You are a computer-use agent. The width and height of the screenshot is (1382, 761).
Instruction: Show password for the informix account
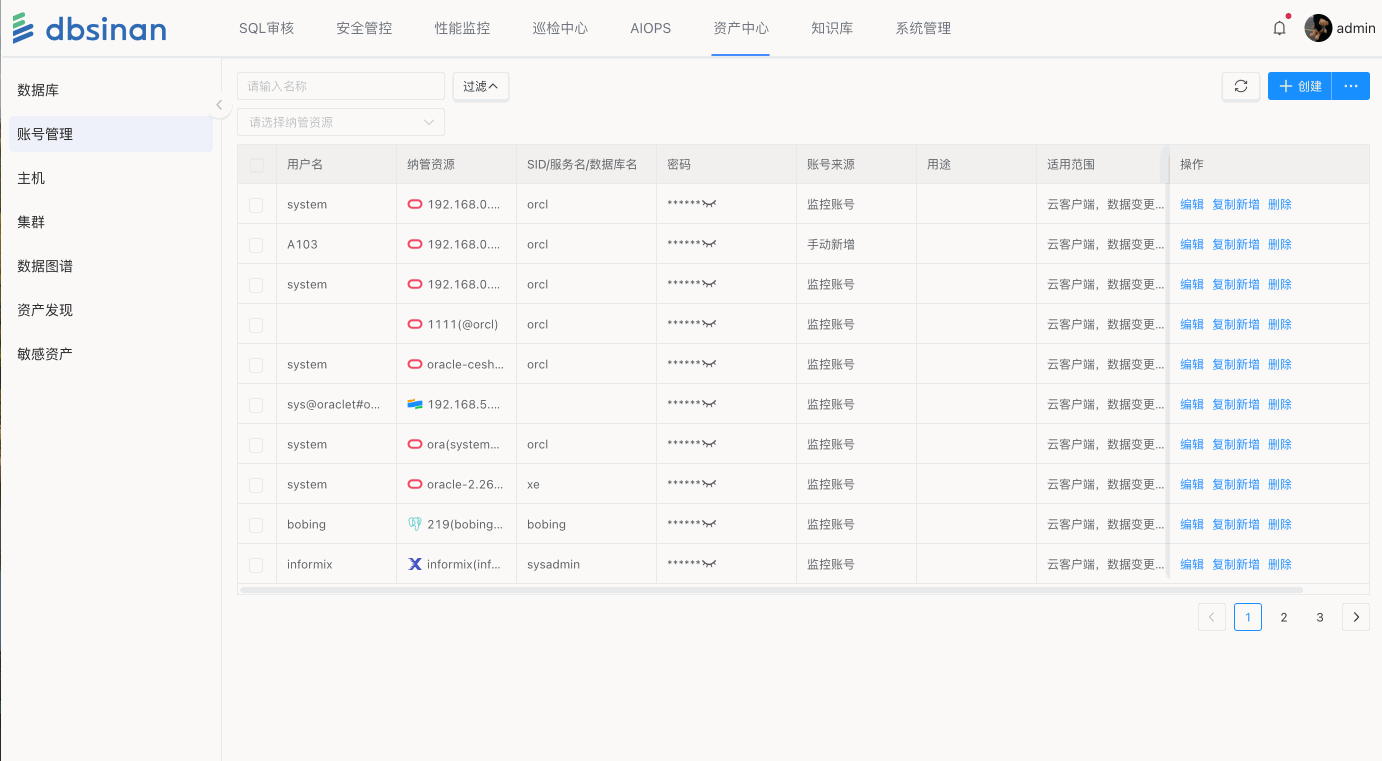pos(710,564)
